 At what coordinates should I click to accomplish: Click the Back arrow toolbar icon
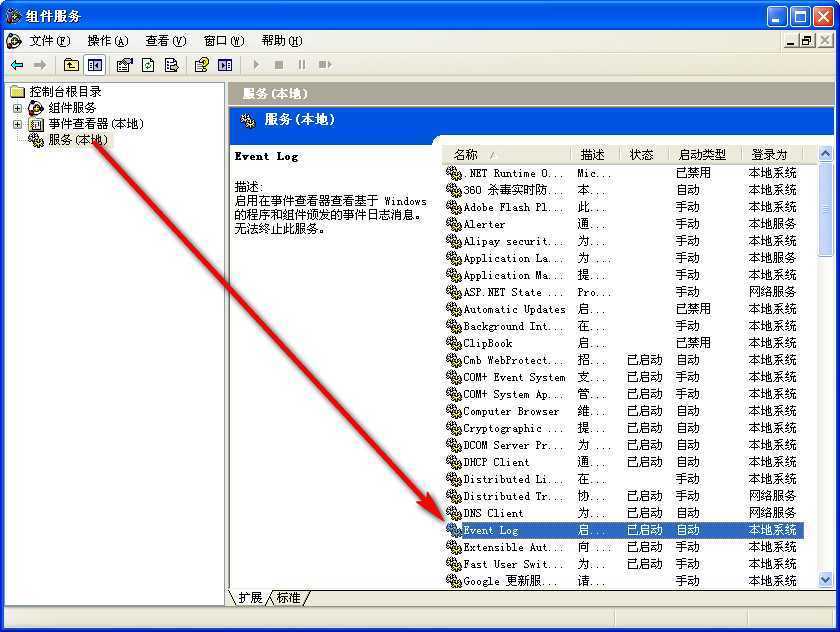(17, 65)
